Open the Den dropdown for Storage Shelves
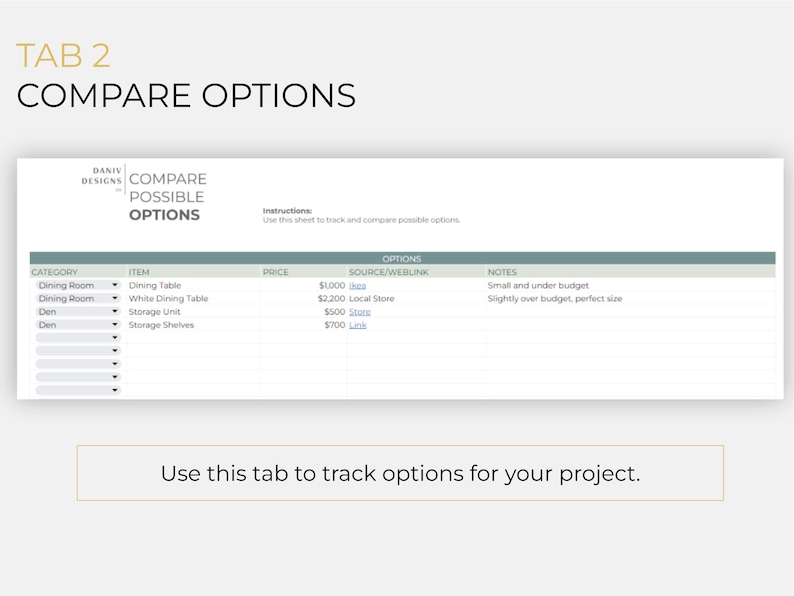The width and height of the screenshot is (794, 596). coord(78,325)
